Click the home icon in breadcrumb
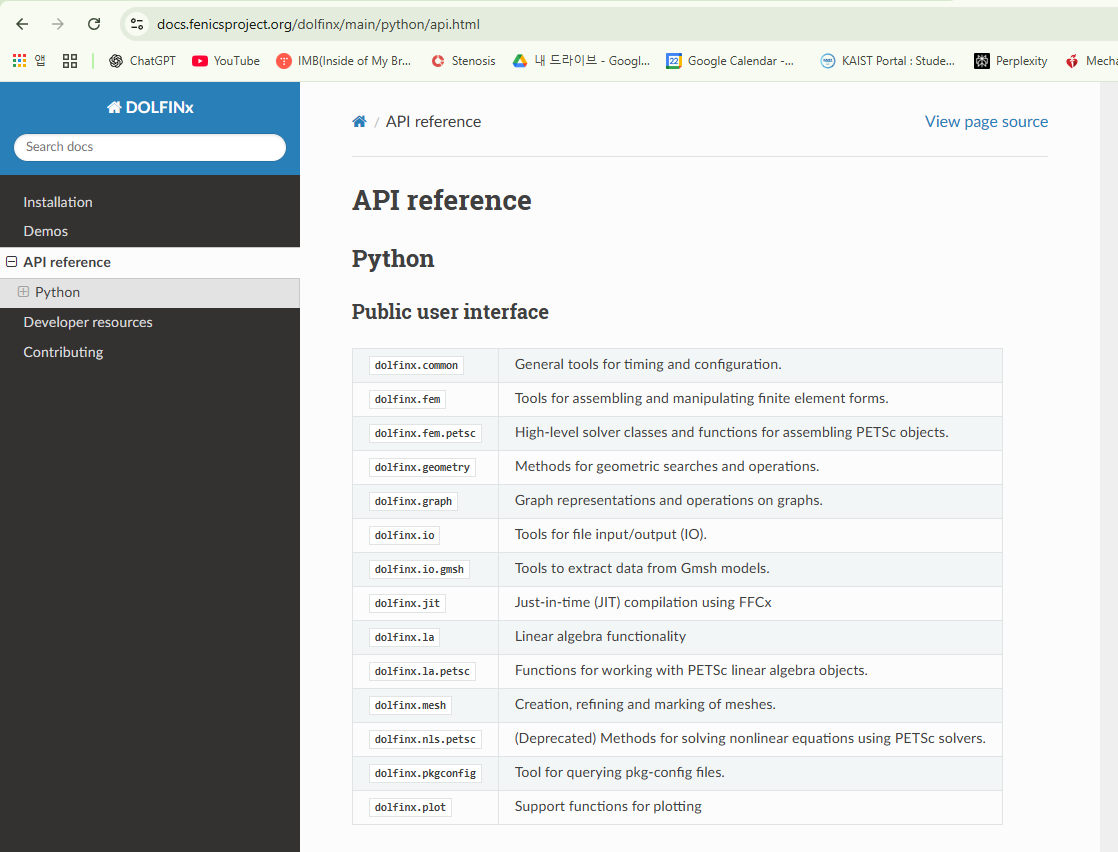The image size is (1118, 852). coord(359,122)
